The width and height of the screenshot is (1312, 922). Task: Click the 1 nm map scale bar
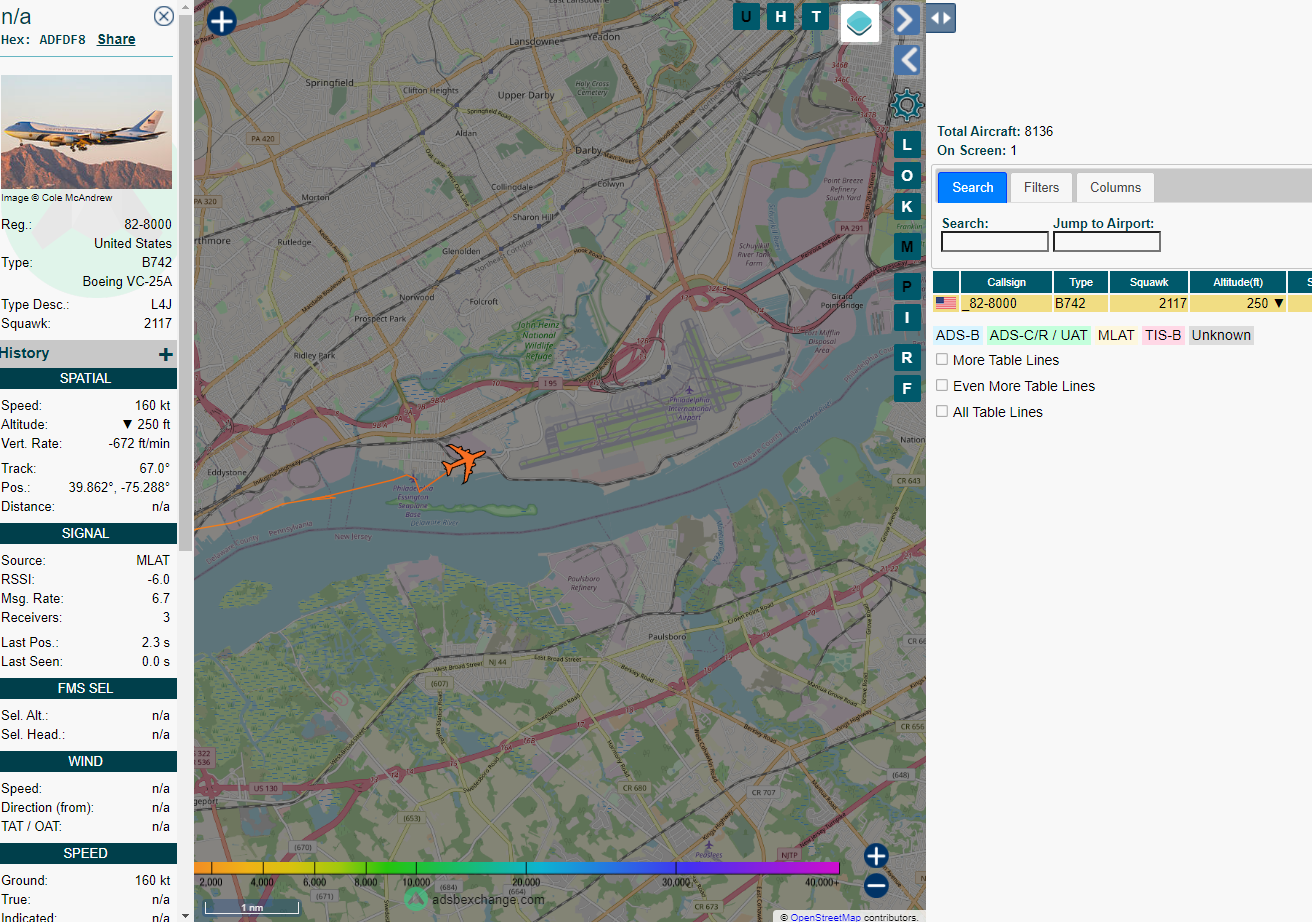click(x=252, y=907)
